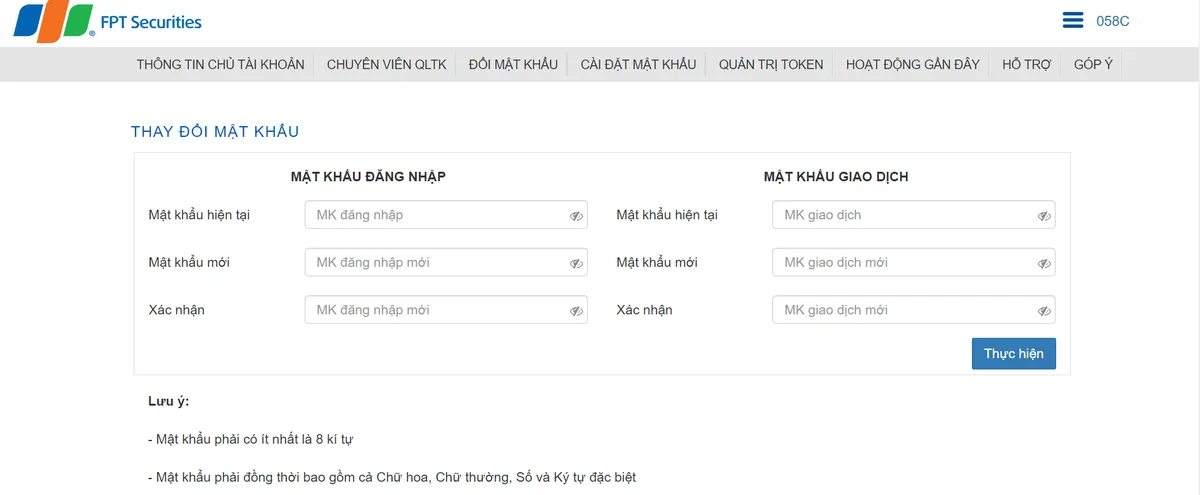Open Chuyên viên QLTK menu

click(x=387, y=64)
